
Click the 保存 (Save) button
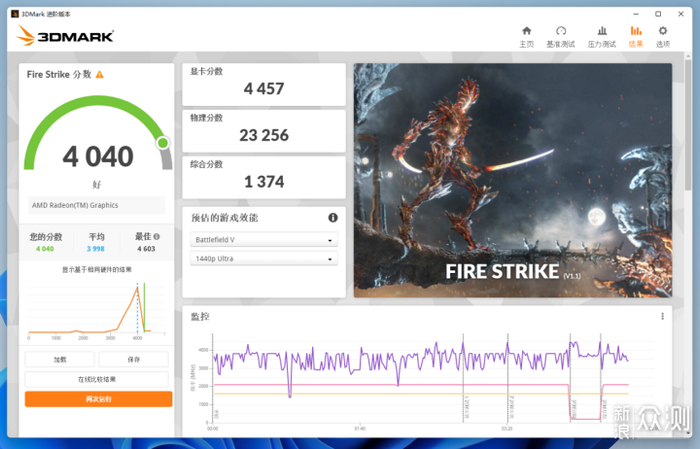pos(133,359)
